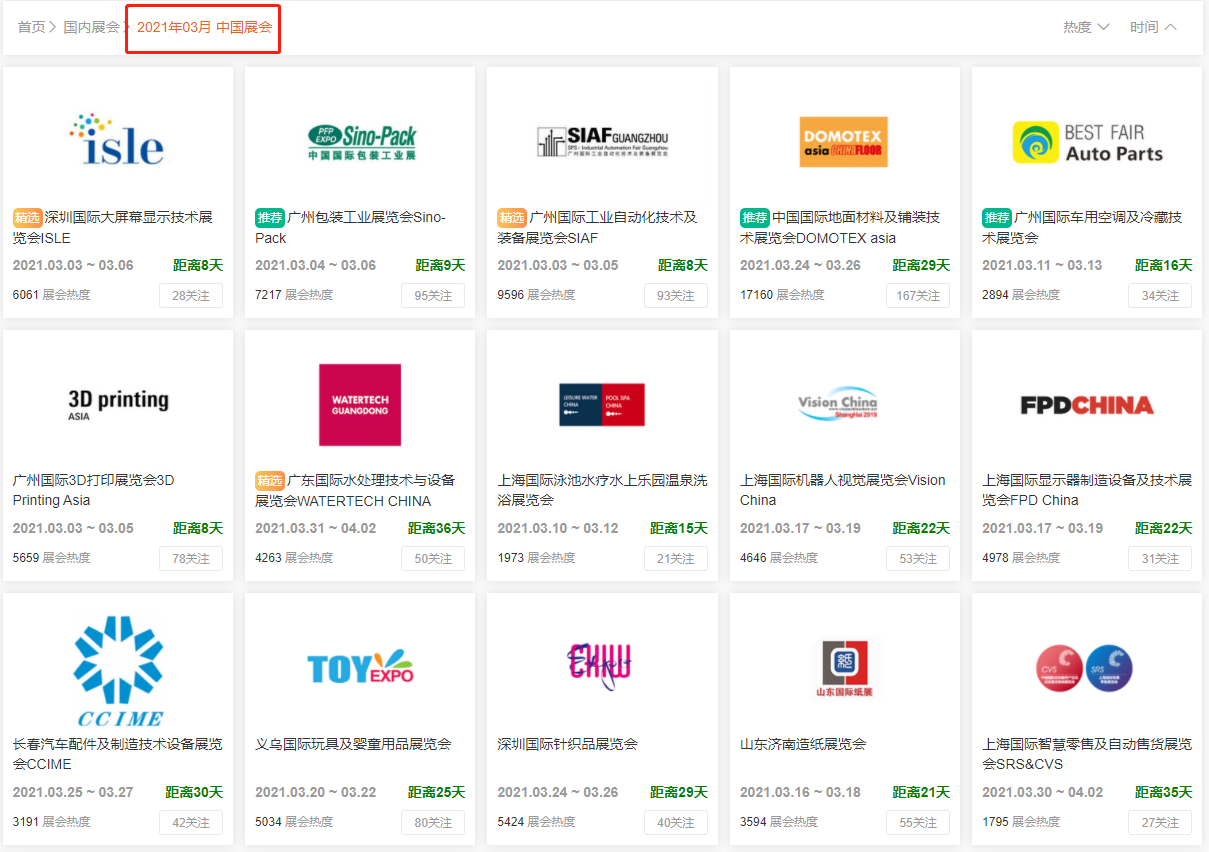The height and width of the screenshot is (852, 1209).
Task: Open the Best Fair Auto Parts logo
Action: click(x=1087, y=142)
